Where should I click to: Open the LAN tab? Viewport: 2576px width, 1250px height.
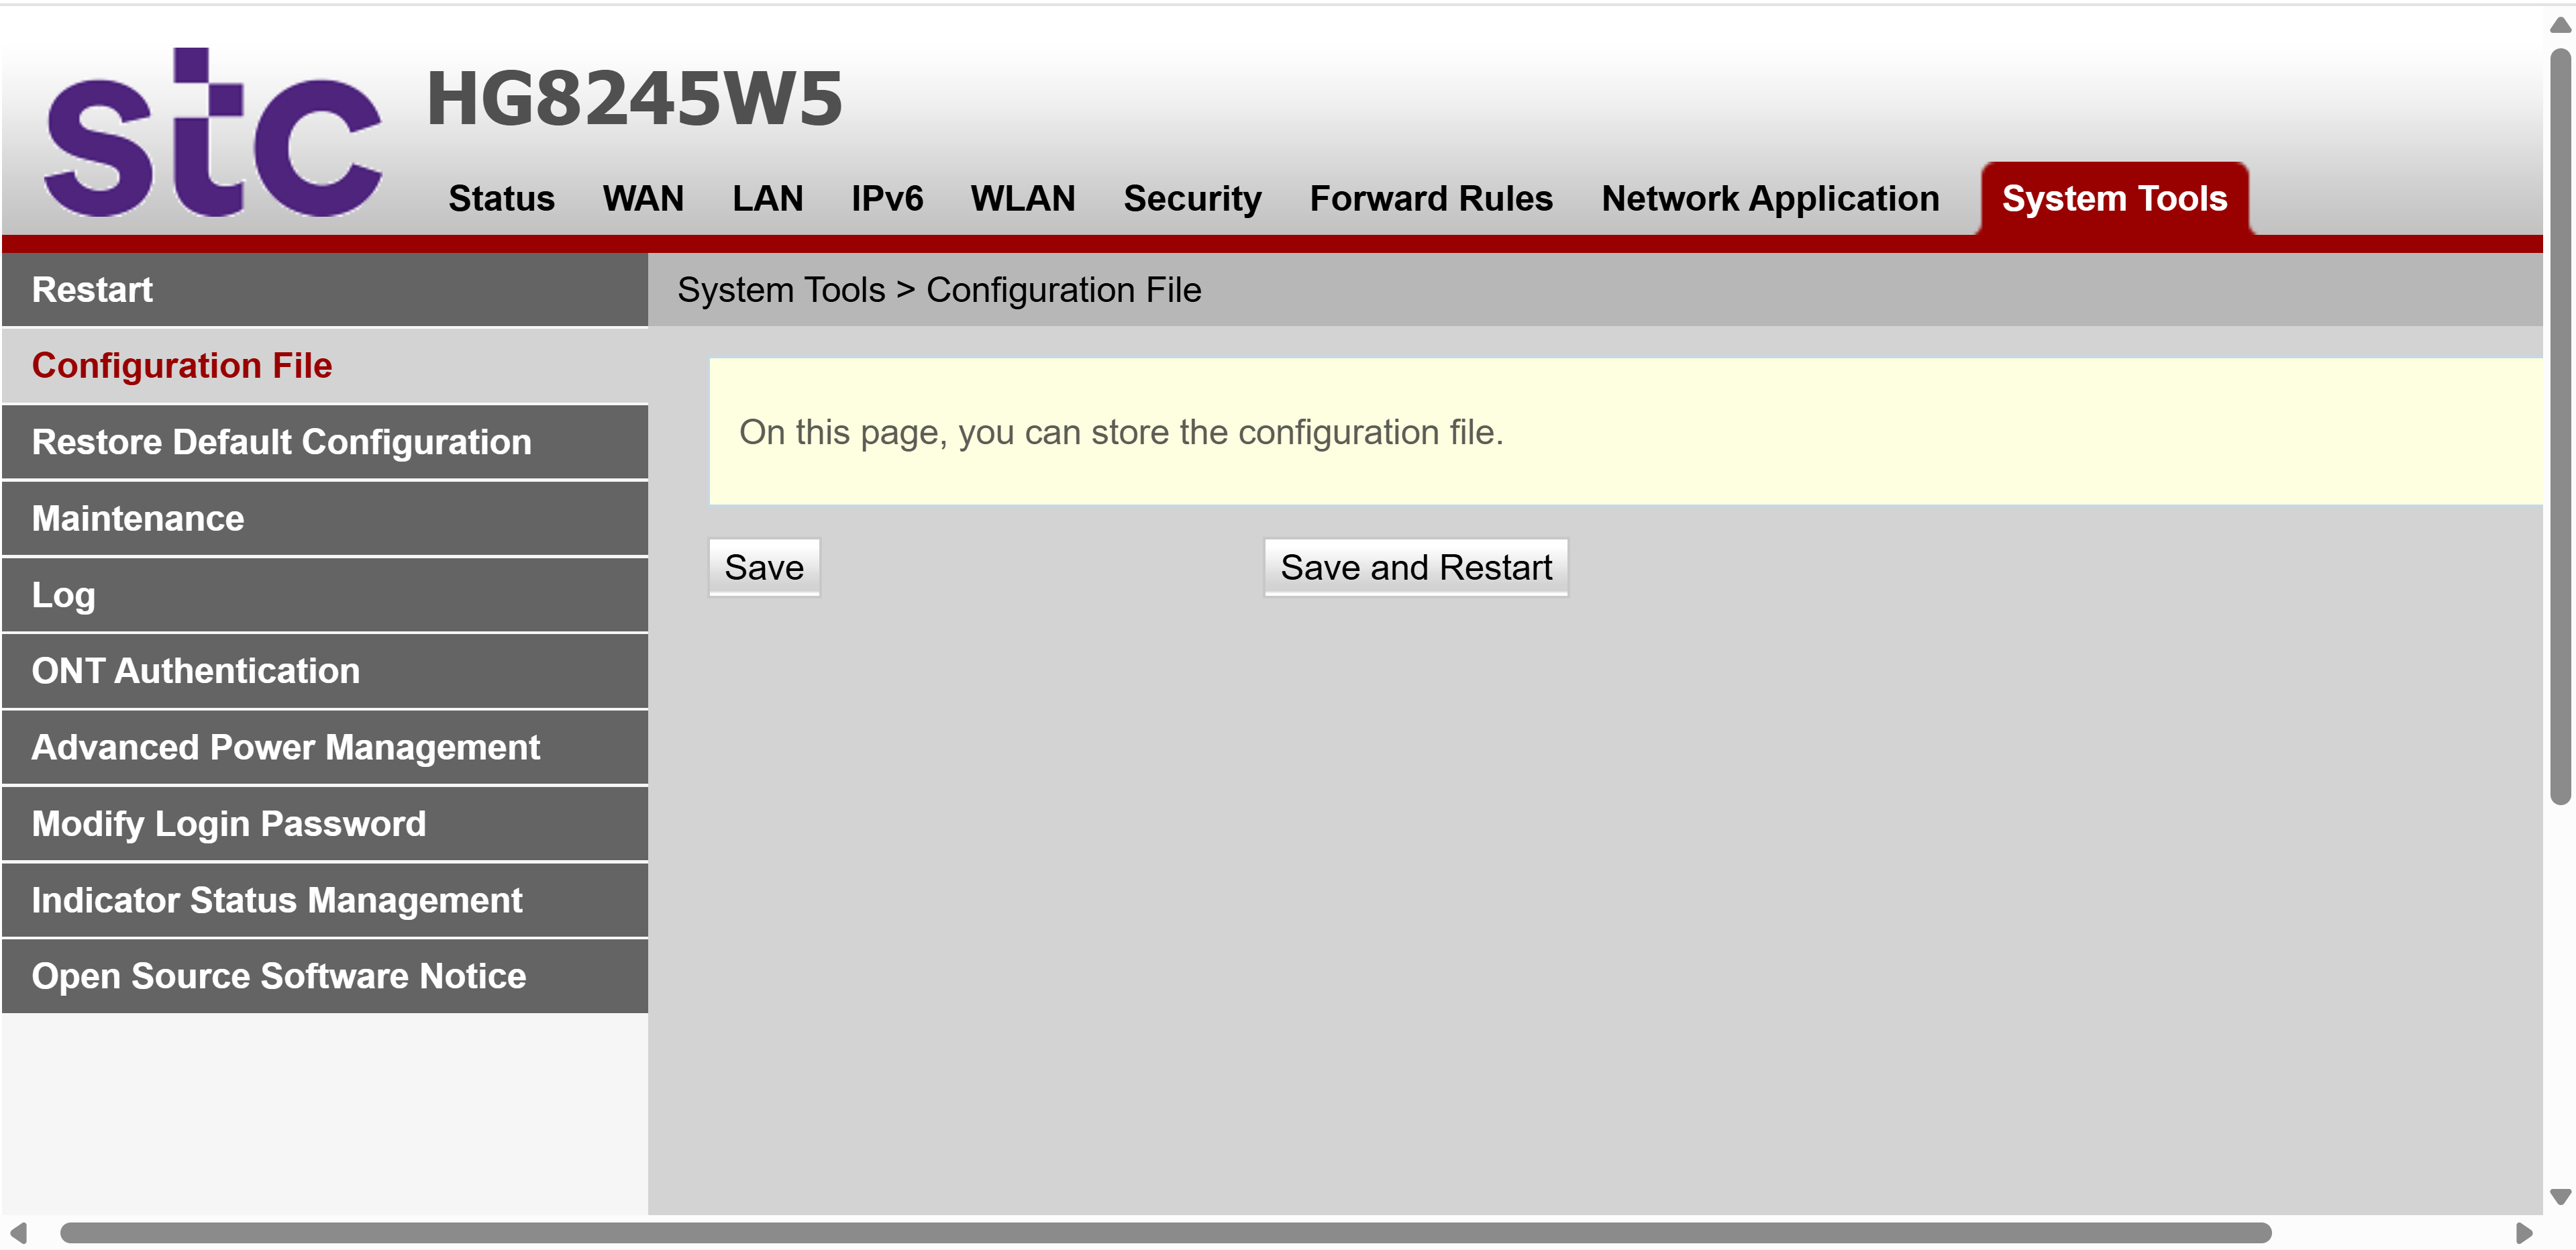(767, 198)
